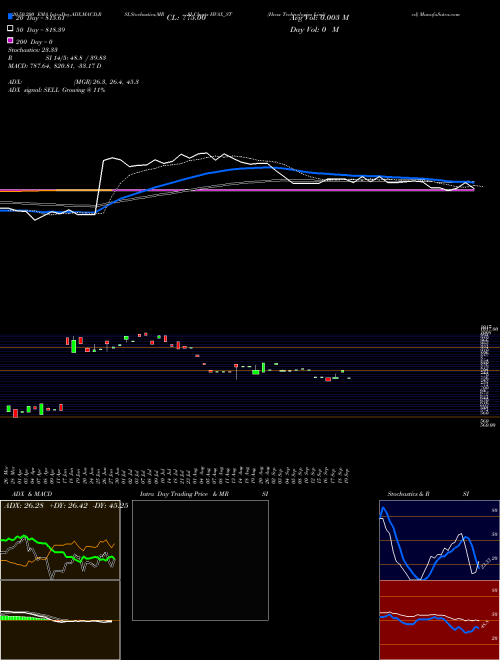Click the CL: 775.00 closing price text
Image resolution: width=500 pixels, height=660 pixels.
[x=186, y=18]
